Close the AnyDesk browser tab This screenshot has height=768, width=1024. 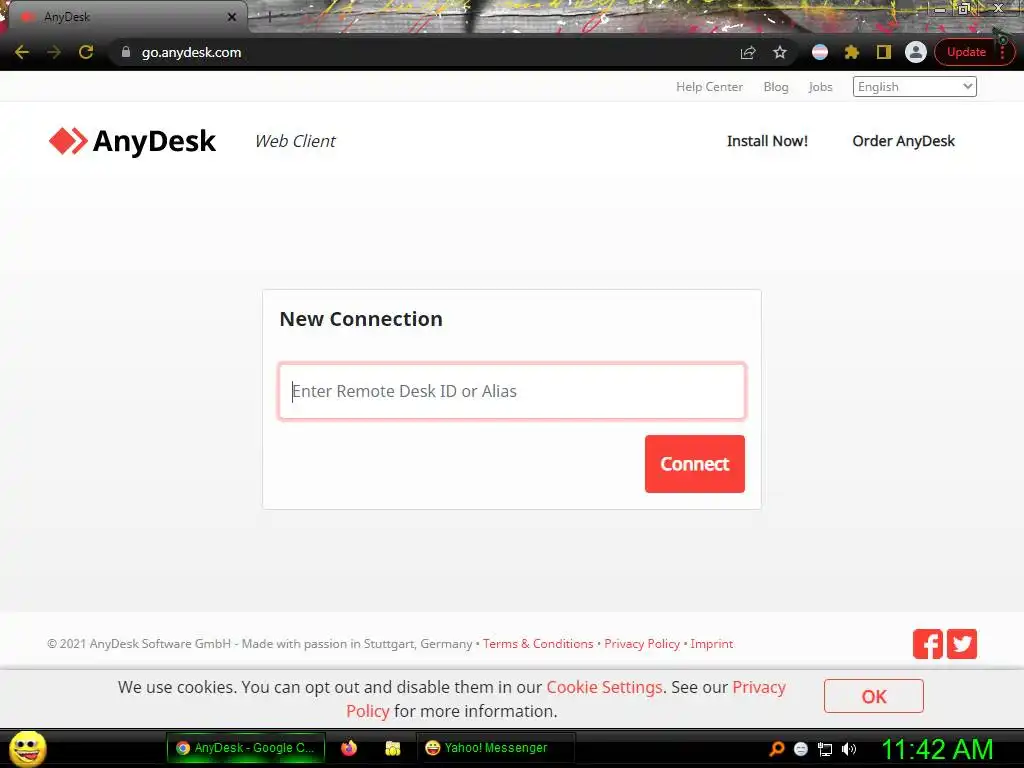point(232,17)
